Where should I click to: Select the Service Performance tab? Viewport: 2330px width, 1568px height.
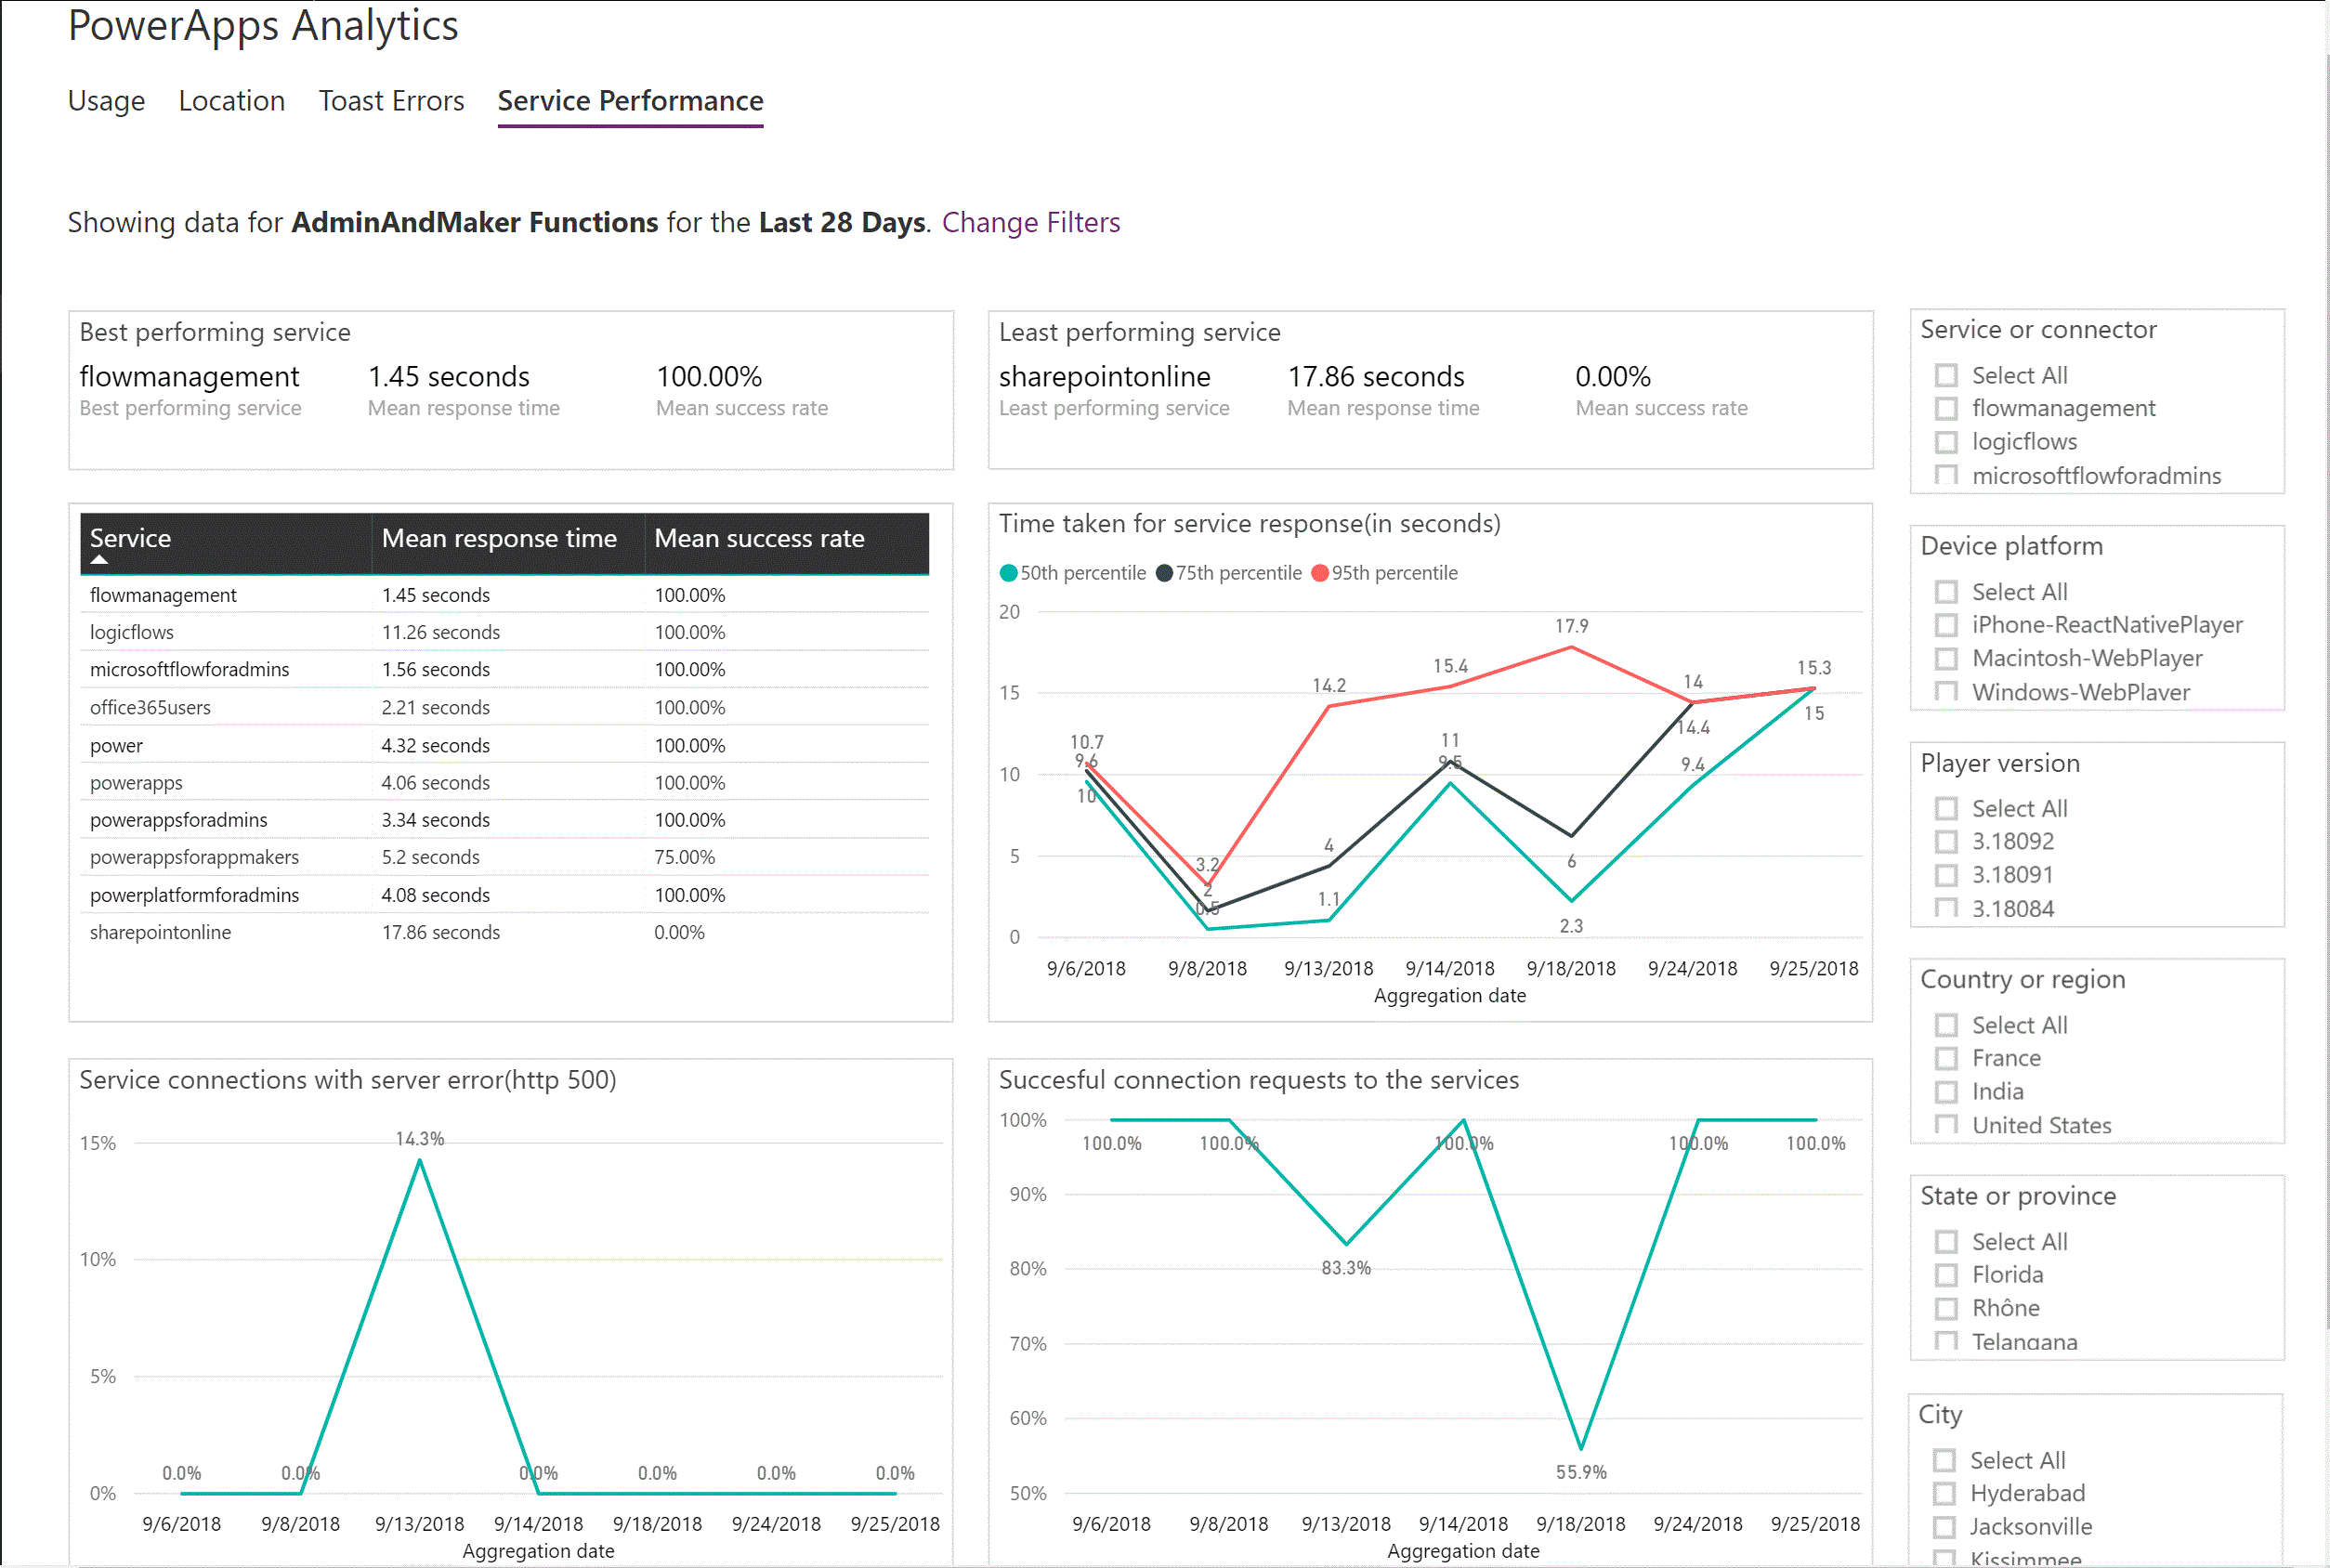(x=630, y=101)
